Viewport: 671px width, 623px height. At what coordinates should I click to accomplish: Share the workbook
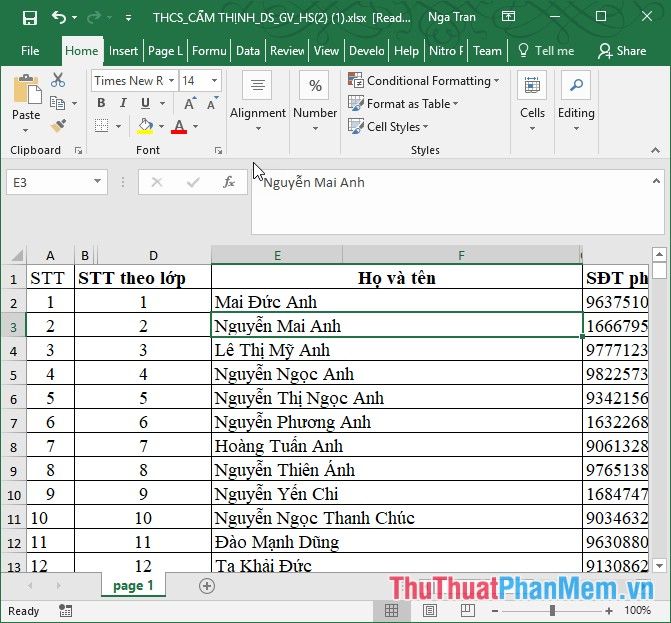coord(622,51)
